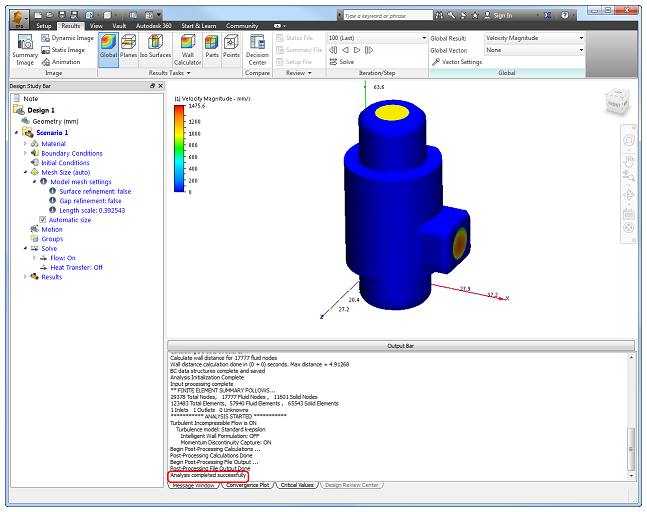Switch to the Vault ribbon tab
The height and width of the screenshot is (512, 647).
pos(119,26)
